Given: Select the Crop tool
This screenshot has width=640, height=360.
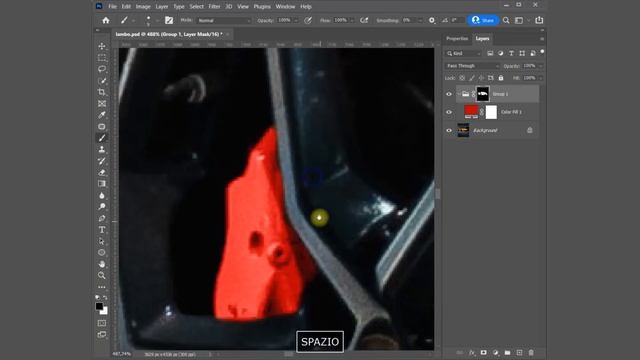Looking at the screenshot, I should click(102, 92).
